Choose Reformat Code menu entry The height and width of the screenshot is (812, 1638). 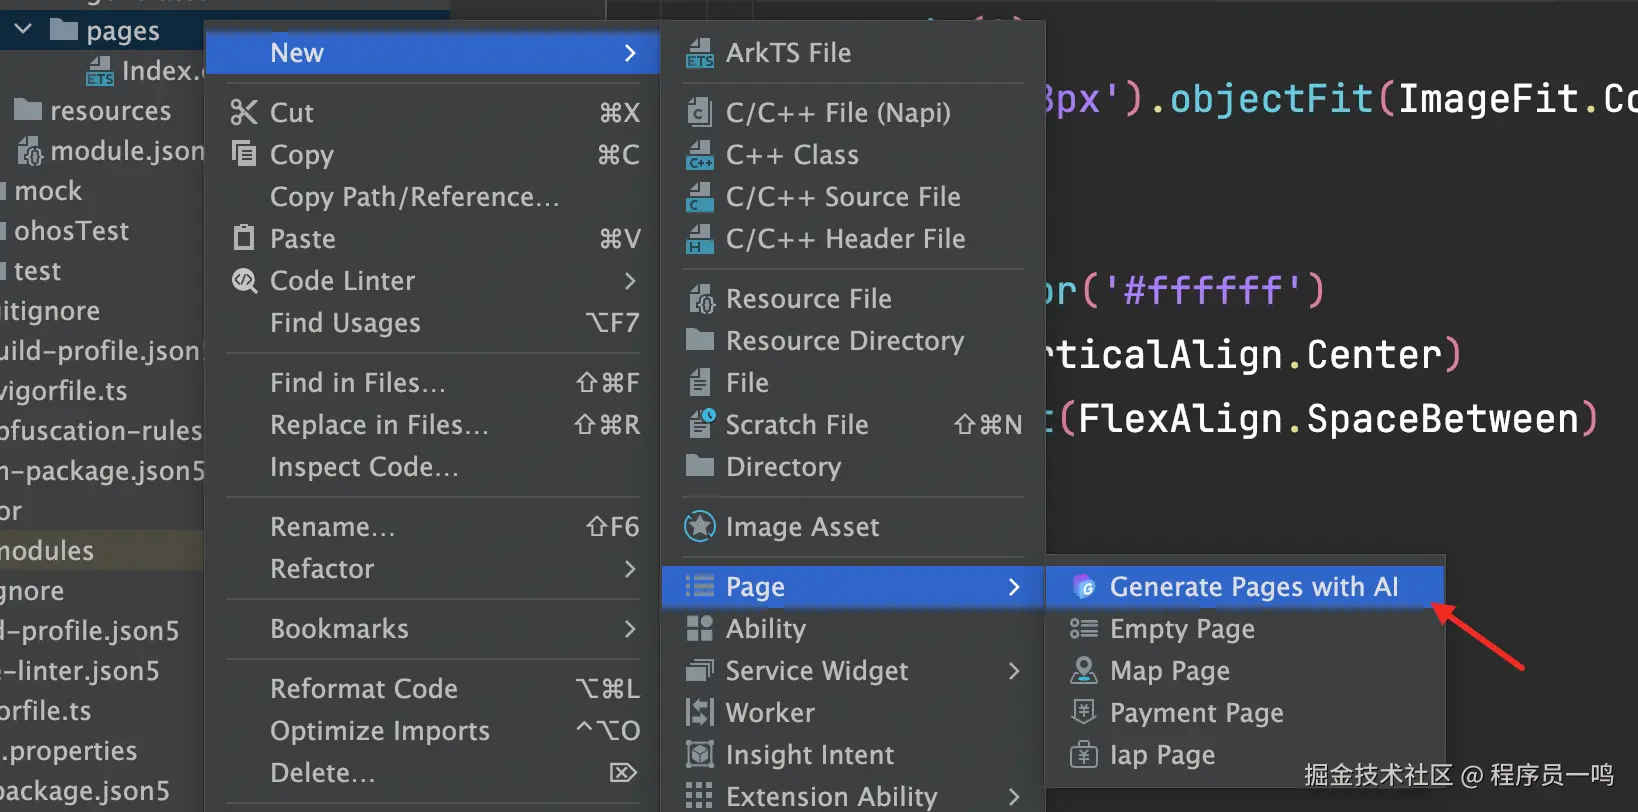(364, 689)
